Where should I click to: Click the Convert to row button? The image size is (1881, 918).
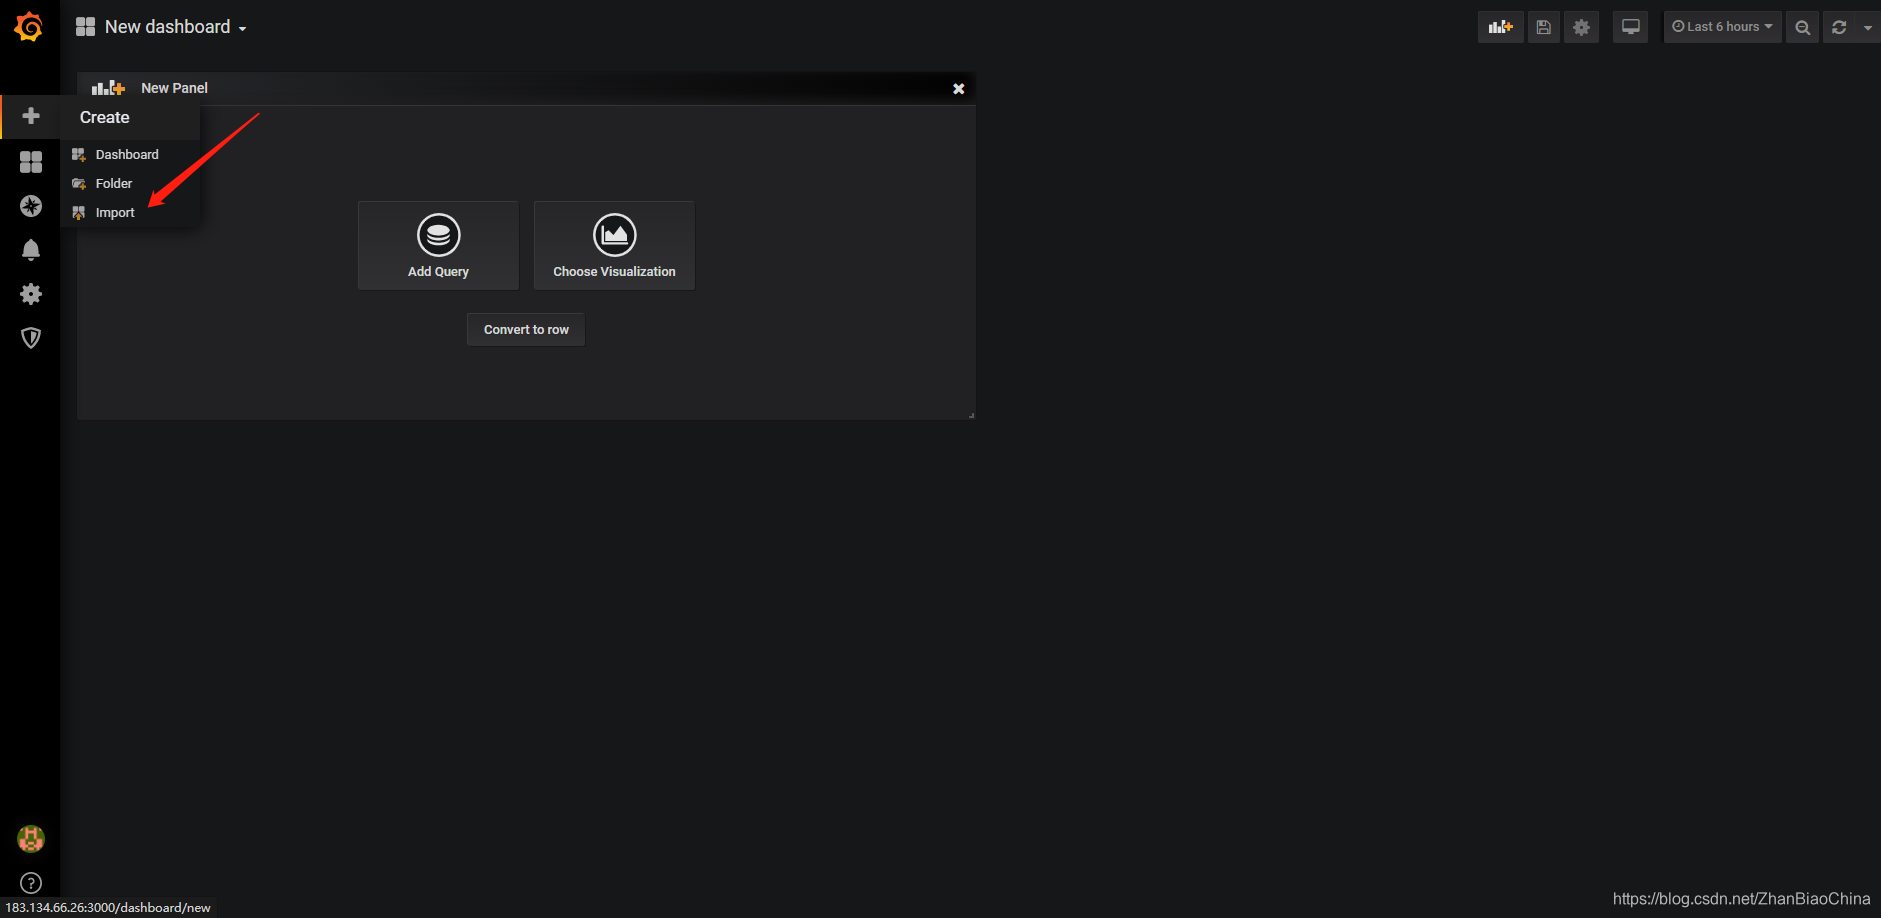(526, 330)
